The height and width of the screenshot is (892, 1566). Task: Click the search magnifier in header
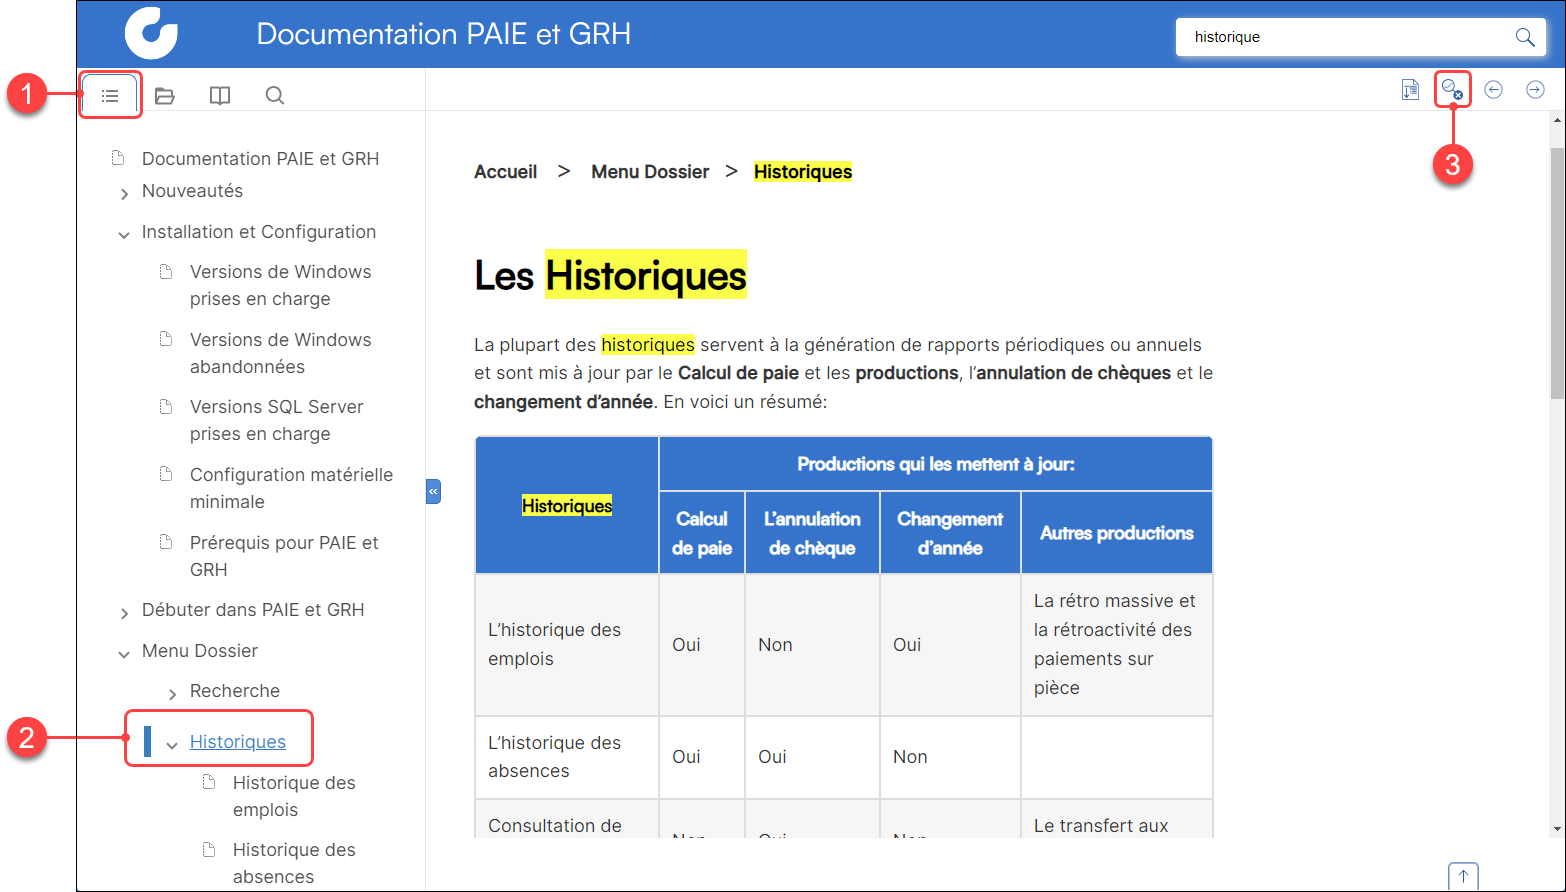click(x=1524, y=37)
